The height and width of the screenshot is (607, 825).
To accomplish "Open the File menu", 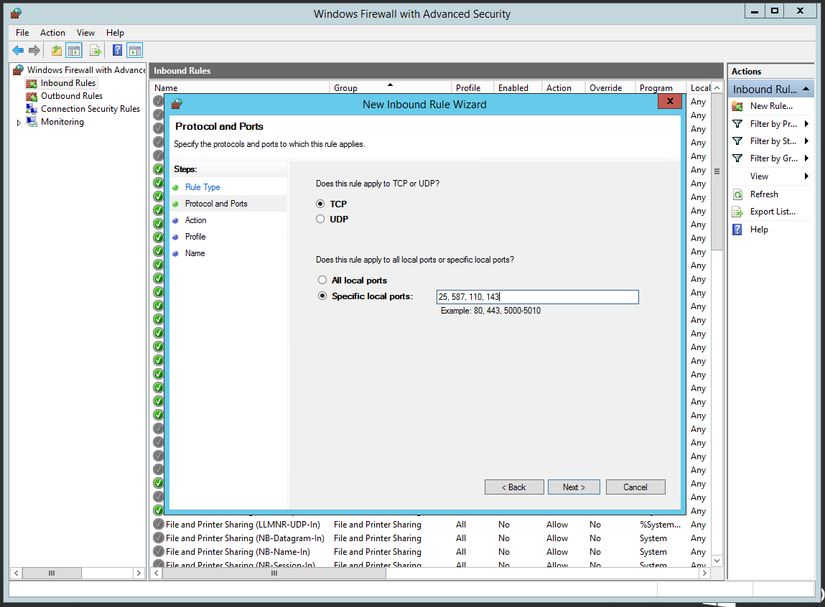I will [x=22, y=33].
